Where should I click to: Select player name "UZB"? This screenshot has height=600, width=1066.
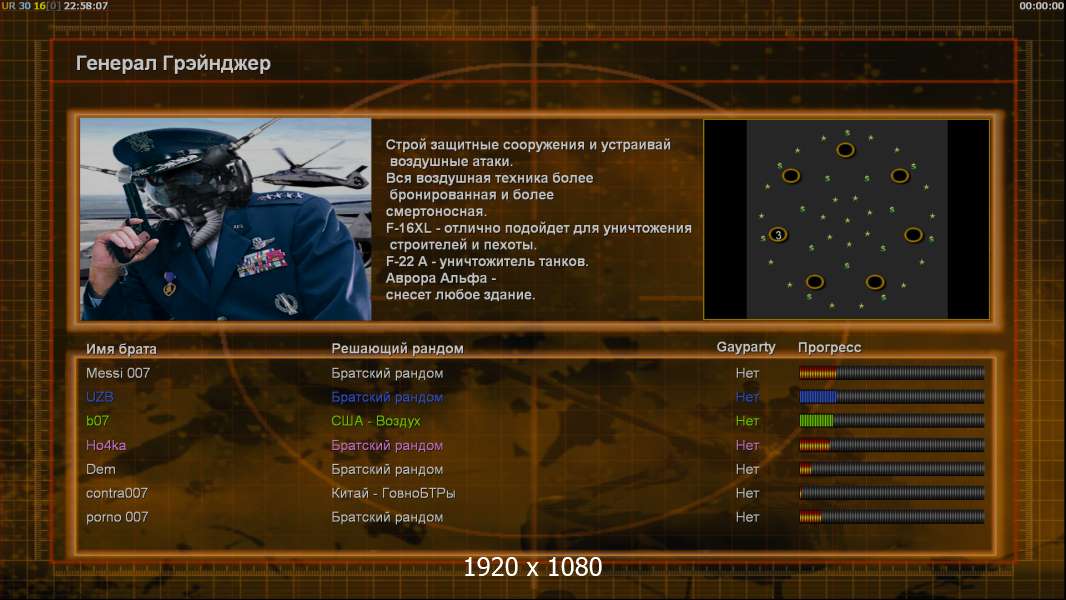[99, 397]
